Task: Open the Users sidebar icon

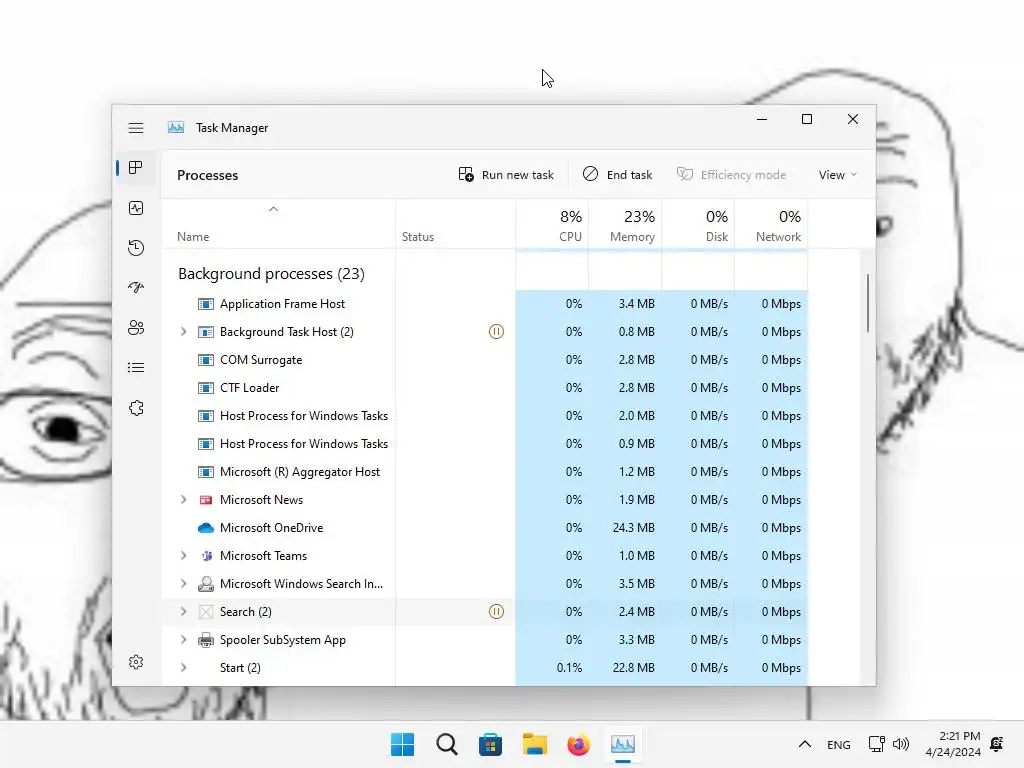Action: 136,328
